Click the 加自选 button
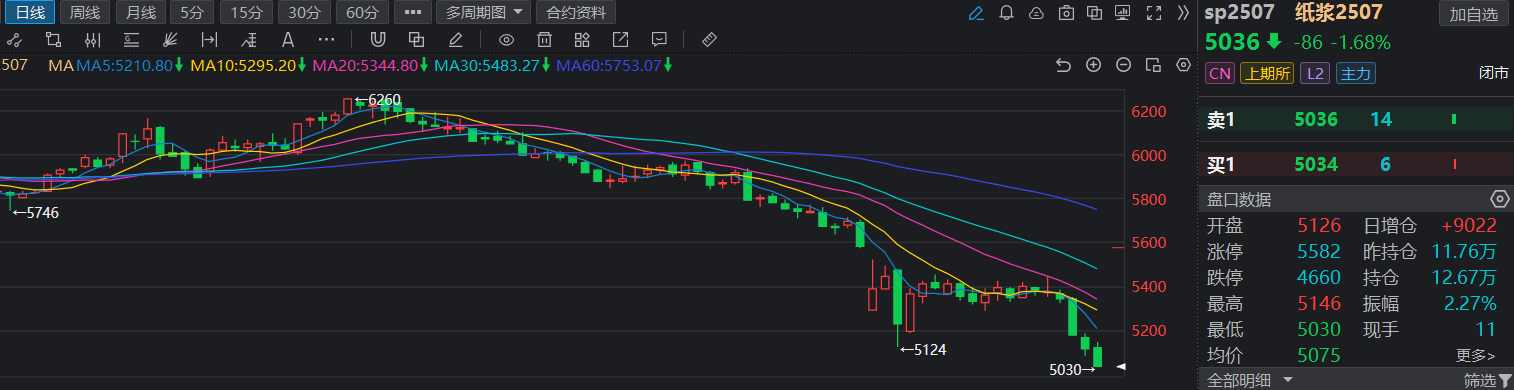The image size is (1514, 390). pyautogui.click(x=1474, y=14)
